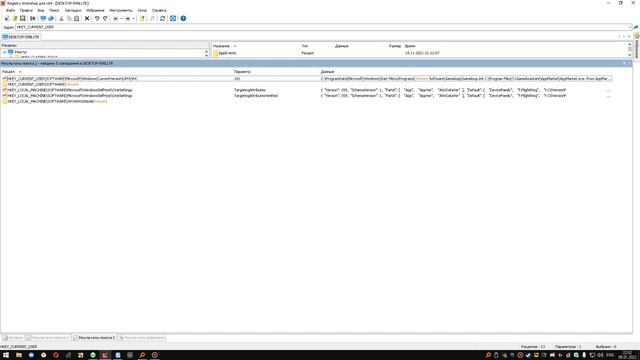Click the Copy icon in toolbar

(69, 18)
